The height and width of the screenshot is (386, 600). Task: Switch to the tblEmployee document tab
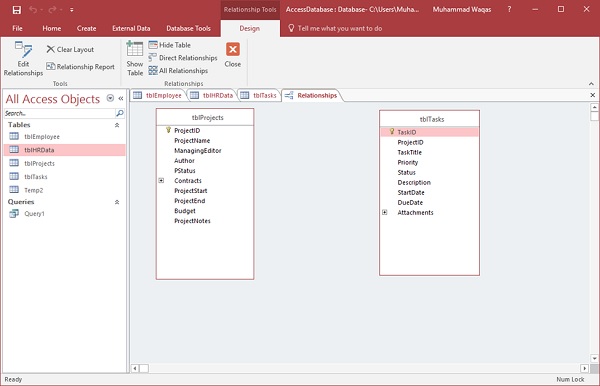pyautogui.click(x=158, y=96)
